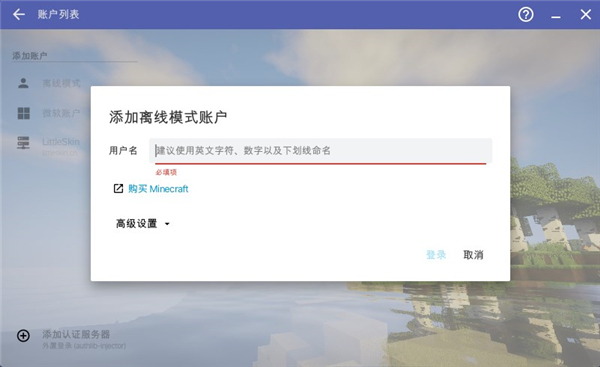The height and width of the screenshot is (367, 600).
Task: Open the 购买 Minecraft link
Action: click(x=158, y=189)
